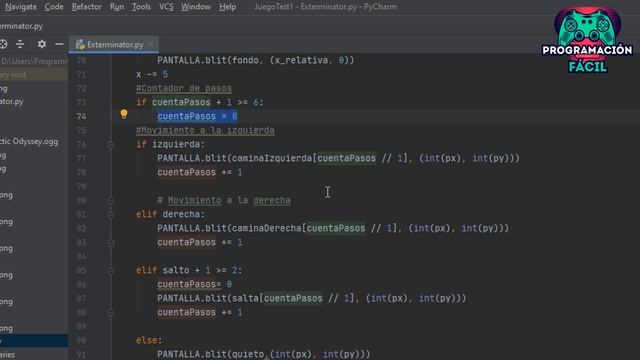640x360 pixels.
Task: Open the Window menu
Action: click(x=196, y=7)
